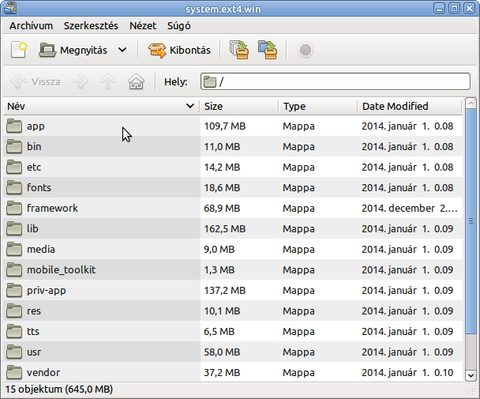
Task: Sort by the Size column header
Action: click(x=239, y=106)
